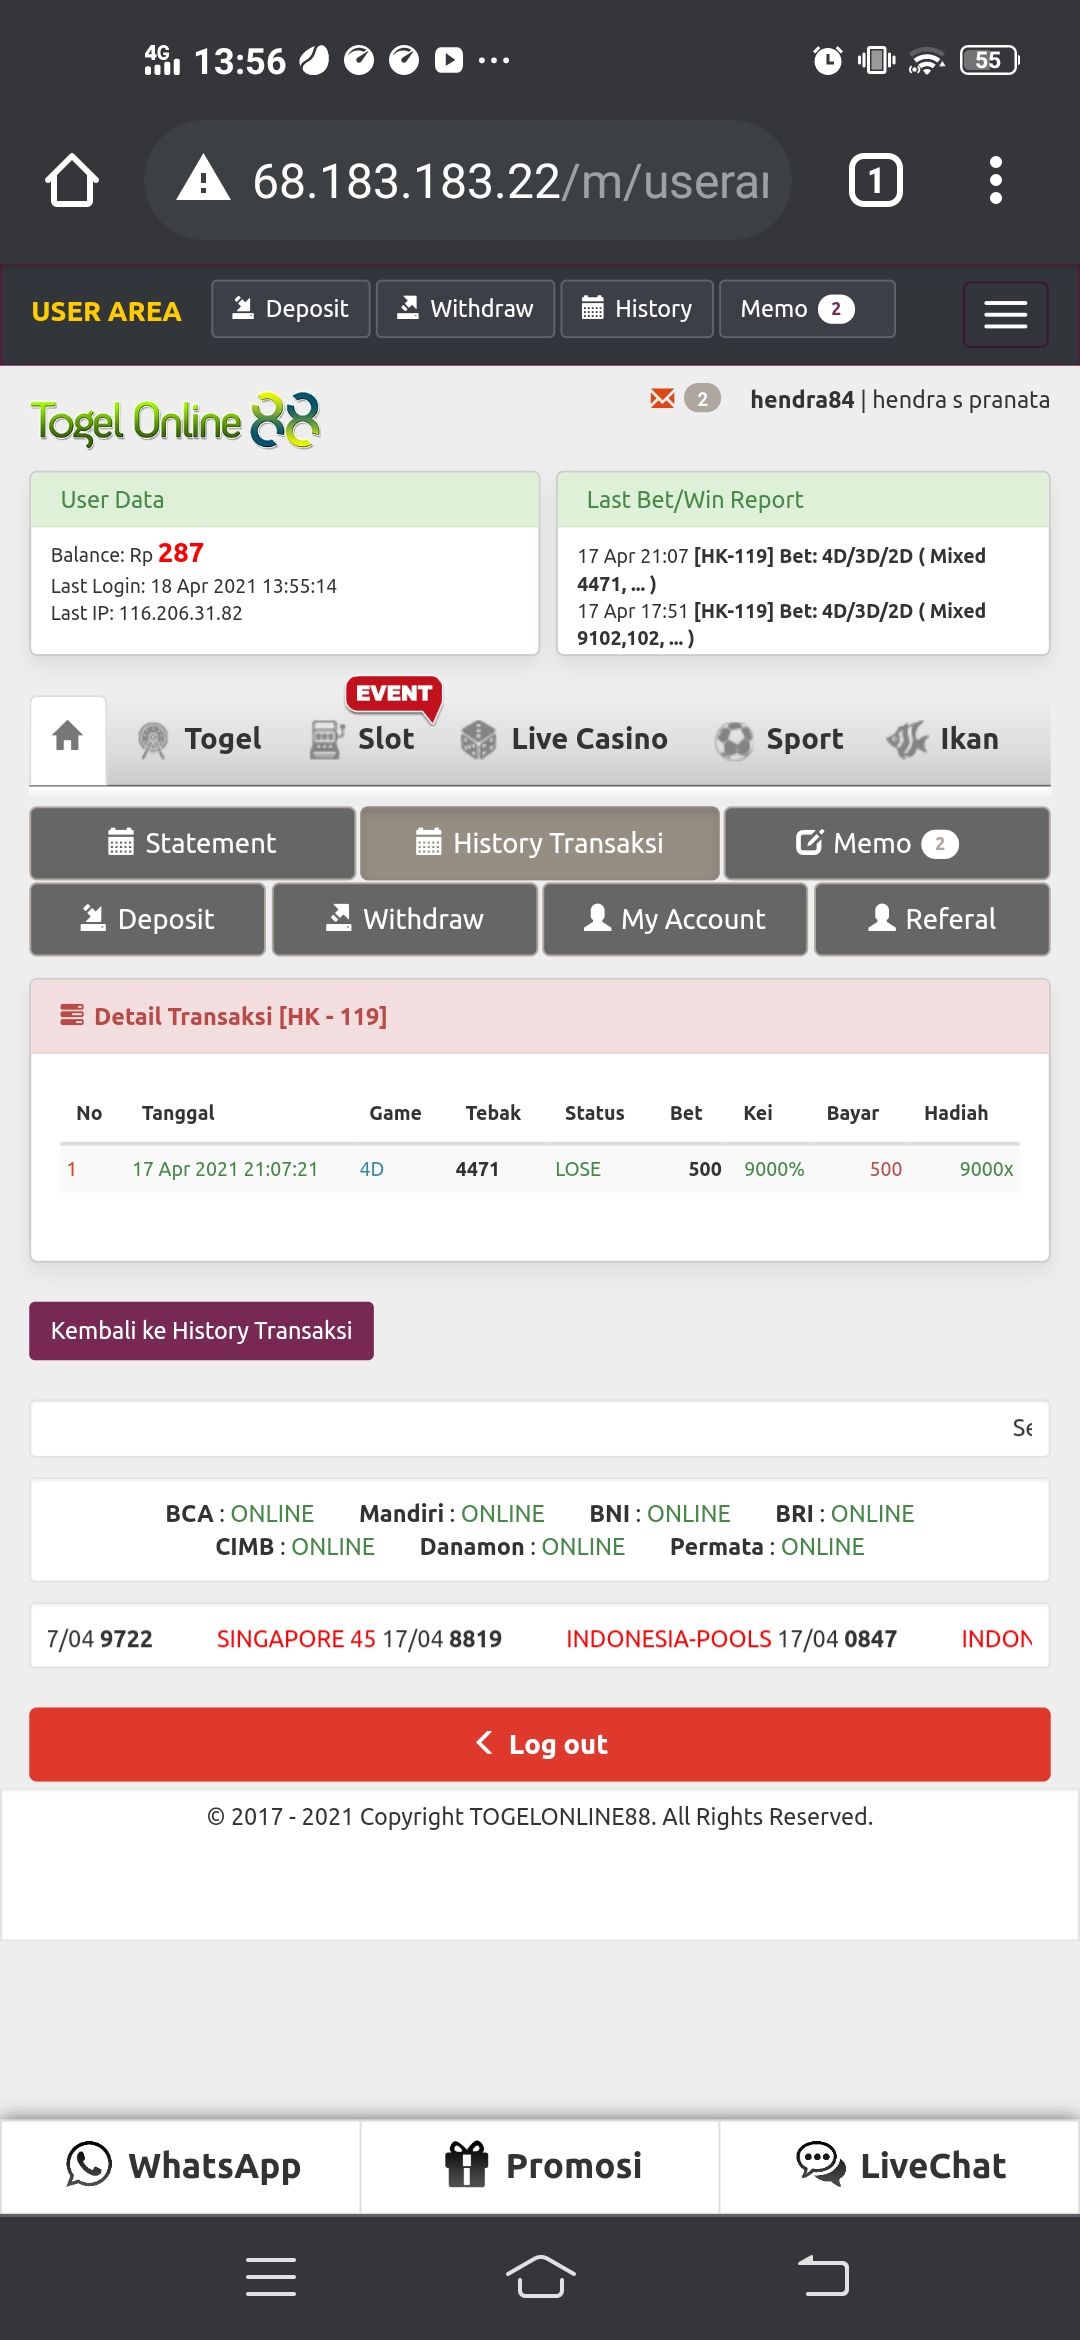The height and width of the screenshot is (2340, 1080).
Task: Open the Live Casino section
Action: click(x=565, y=739)
